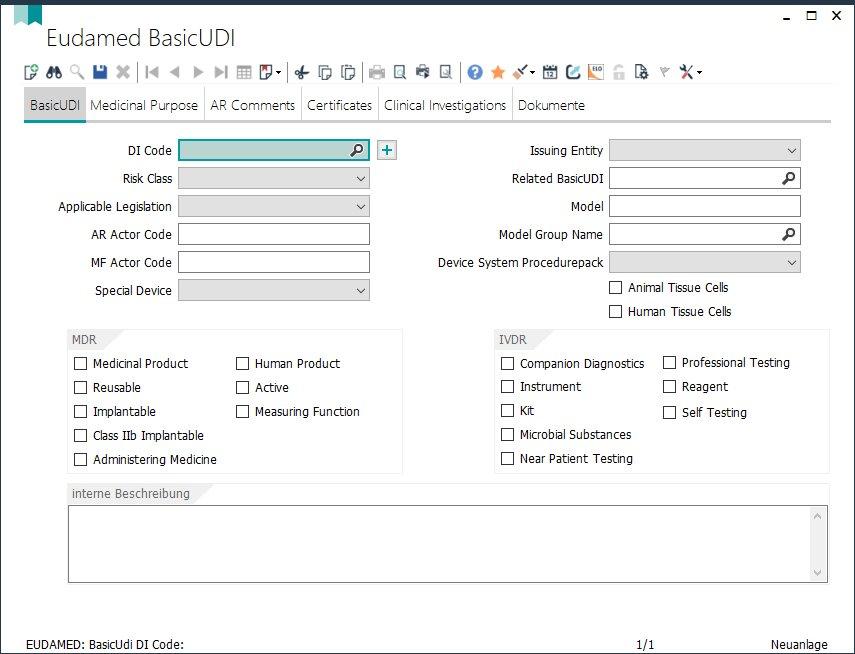Viewport: 855px width, 654px height.
Task: Enable the Human Product checkbox
Action: click(242, 363)
